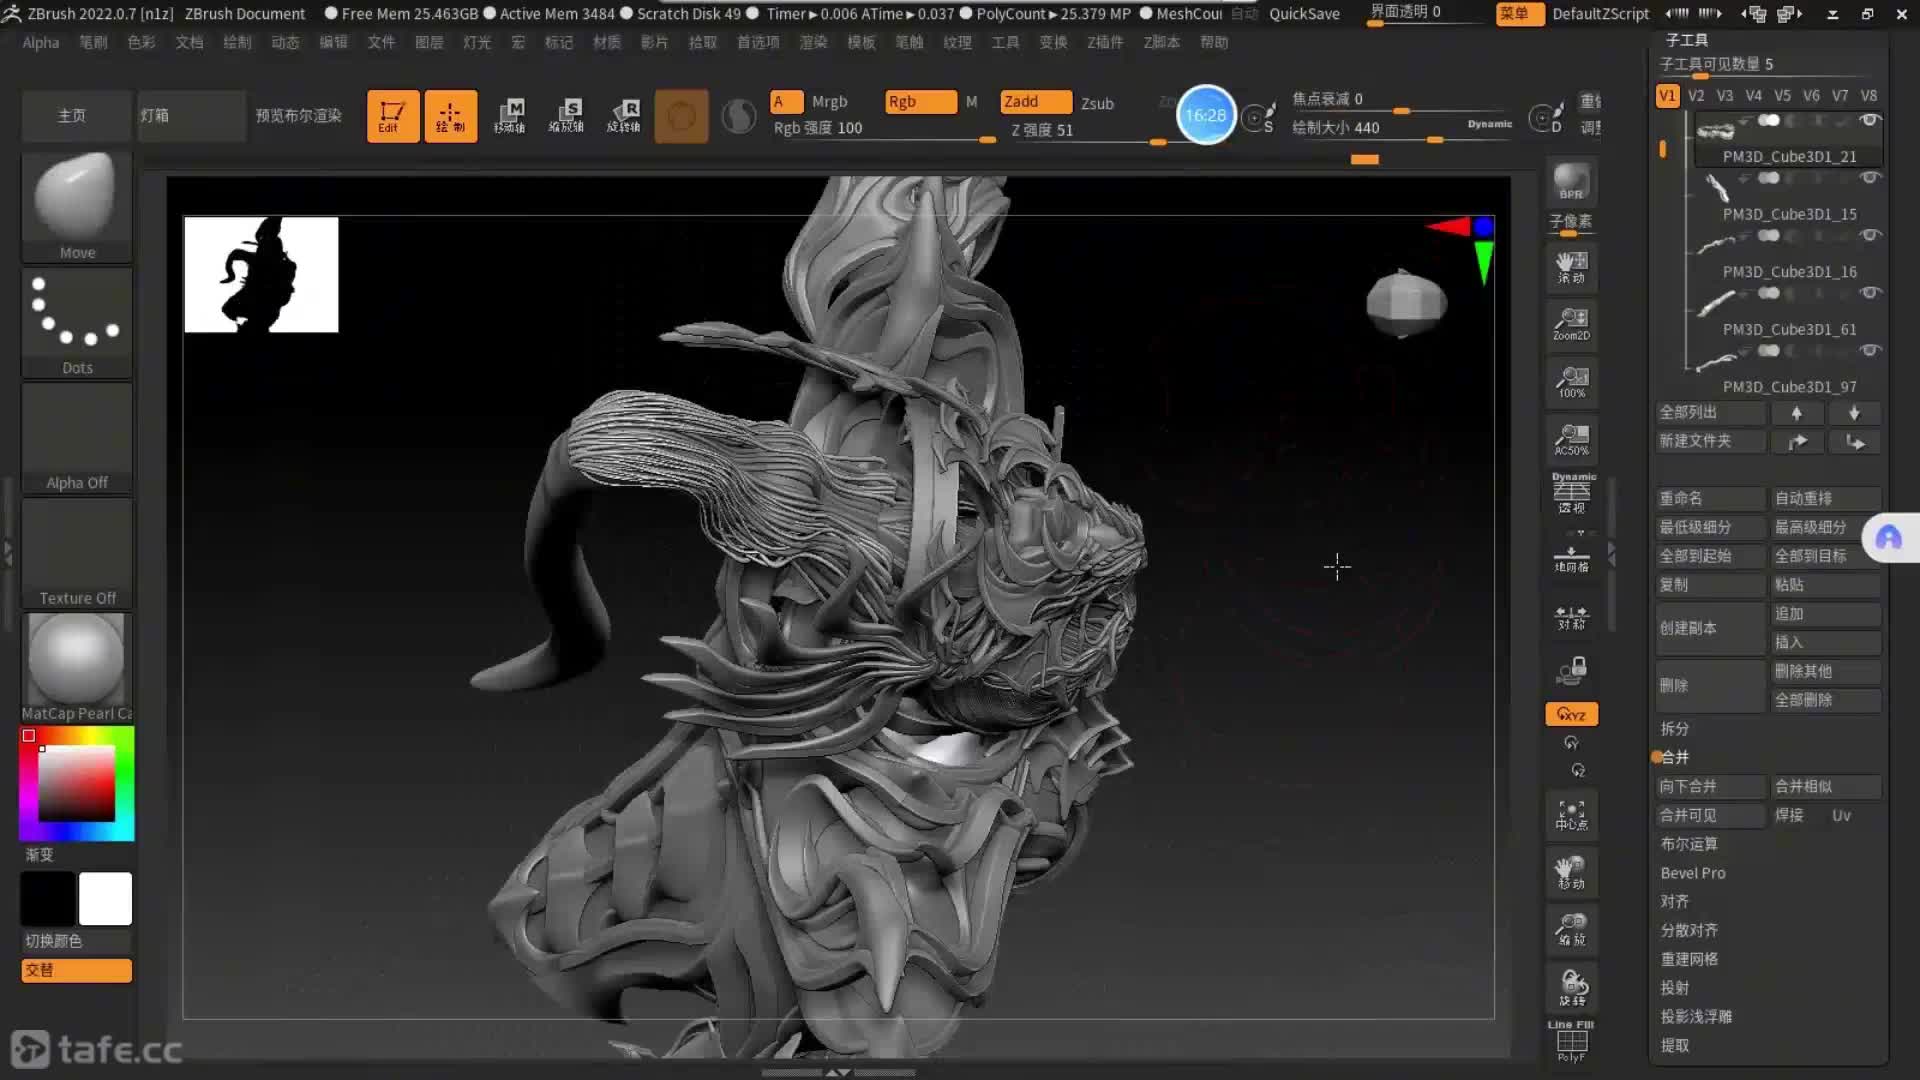The height and width of the screenshot is (1080, 1920).
Task: Expand the 拆分 (Split) section
Action: click(1675, 728)
